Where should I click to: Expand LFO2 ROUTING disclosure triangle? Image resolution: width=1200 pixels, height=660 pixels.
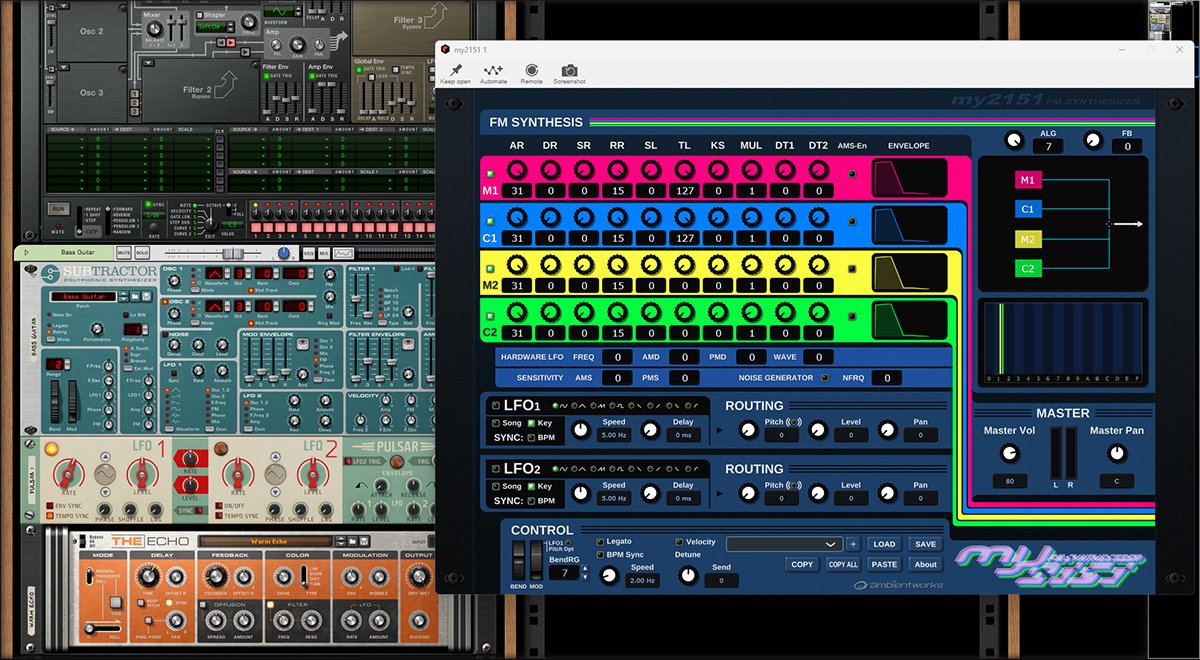point(719,493)
